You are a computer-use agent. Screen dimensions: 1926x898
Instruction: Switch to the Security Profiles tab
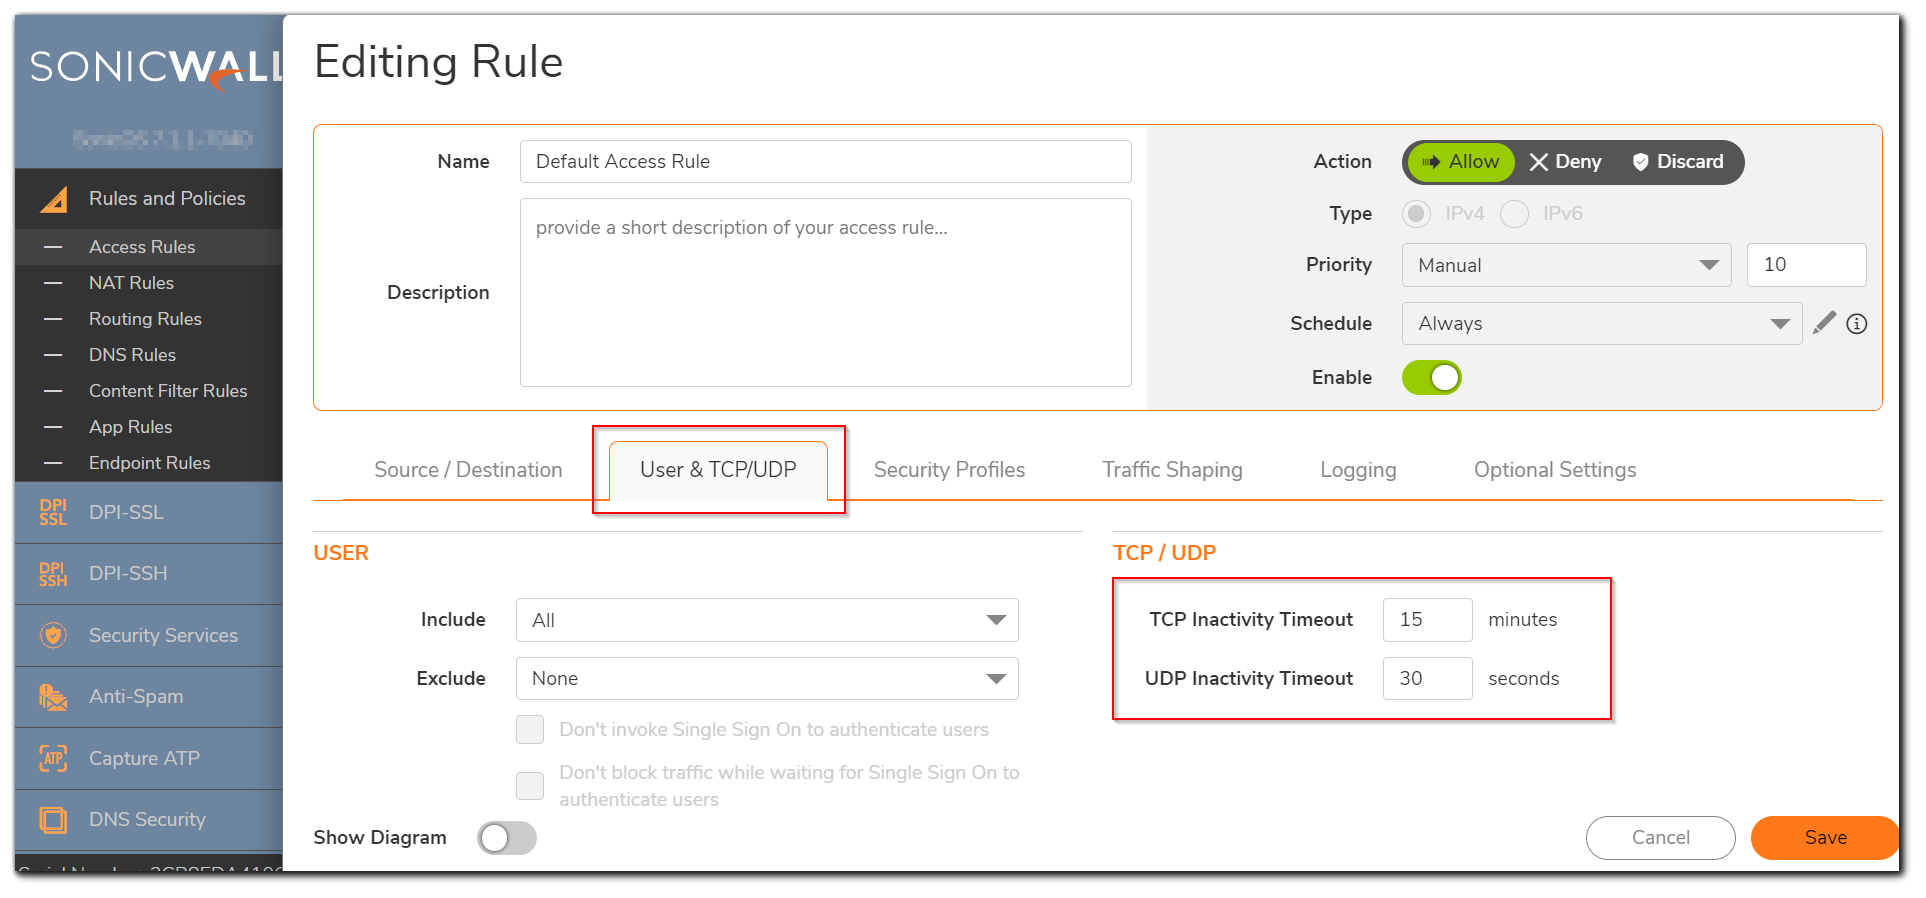(x=949, y=470)
